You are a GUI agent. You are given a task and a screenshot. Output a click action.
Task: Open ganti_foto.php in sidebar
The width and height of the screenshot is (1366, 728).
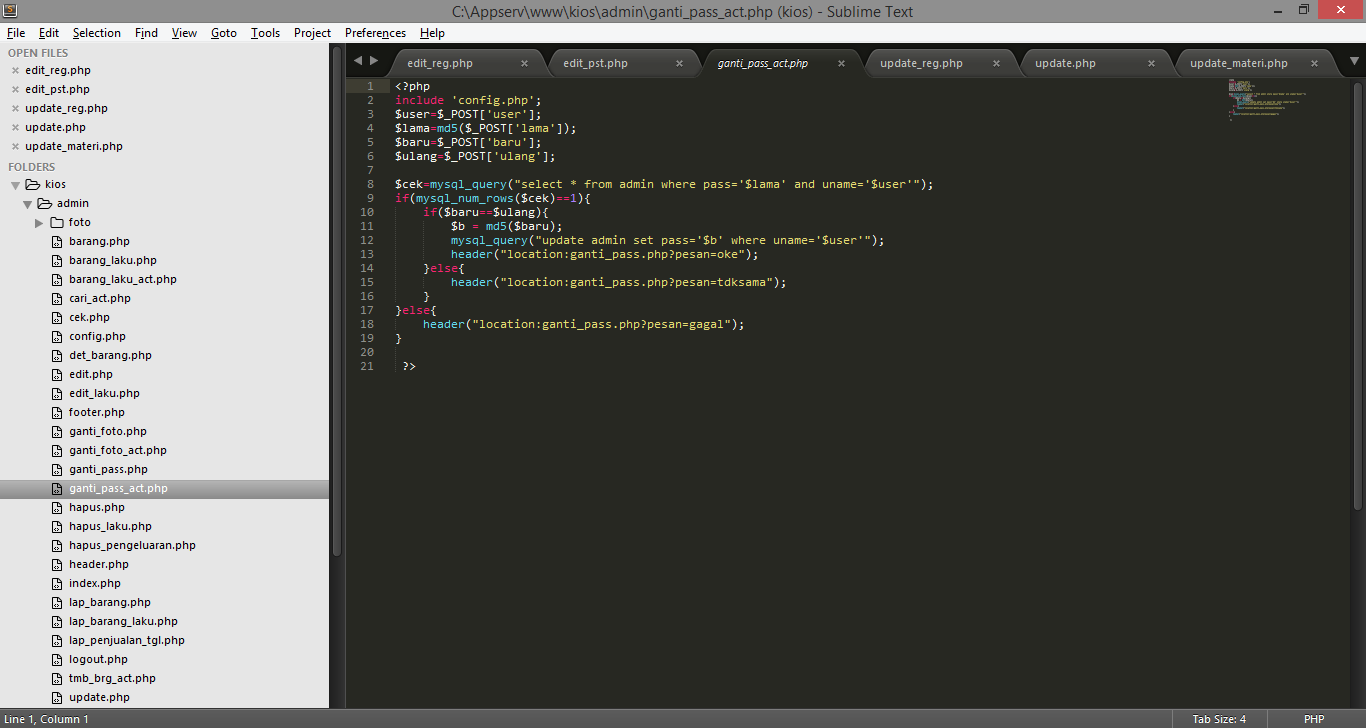[108, 432]
